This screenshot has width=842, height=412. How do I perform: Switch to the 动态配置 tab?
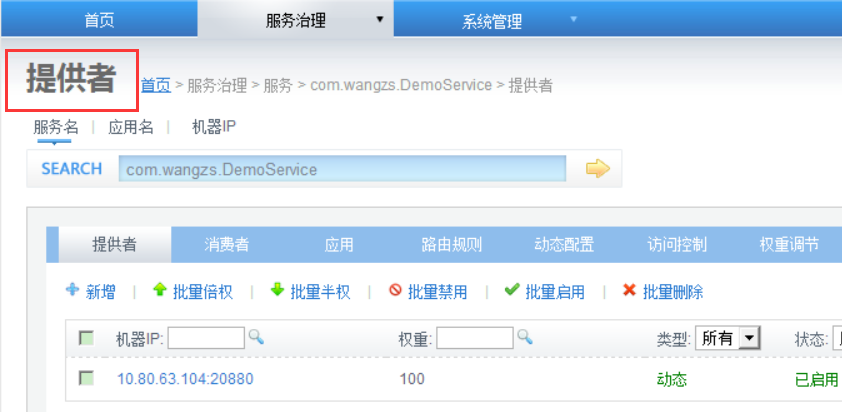click(x=564, y=245)
